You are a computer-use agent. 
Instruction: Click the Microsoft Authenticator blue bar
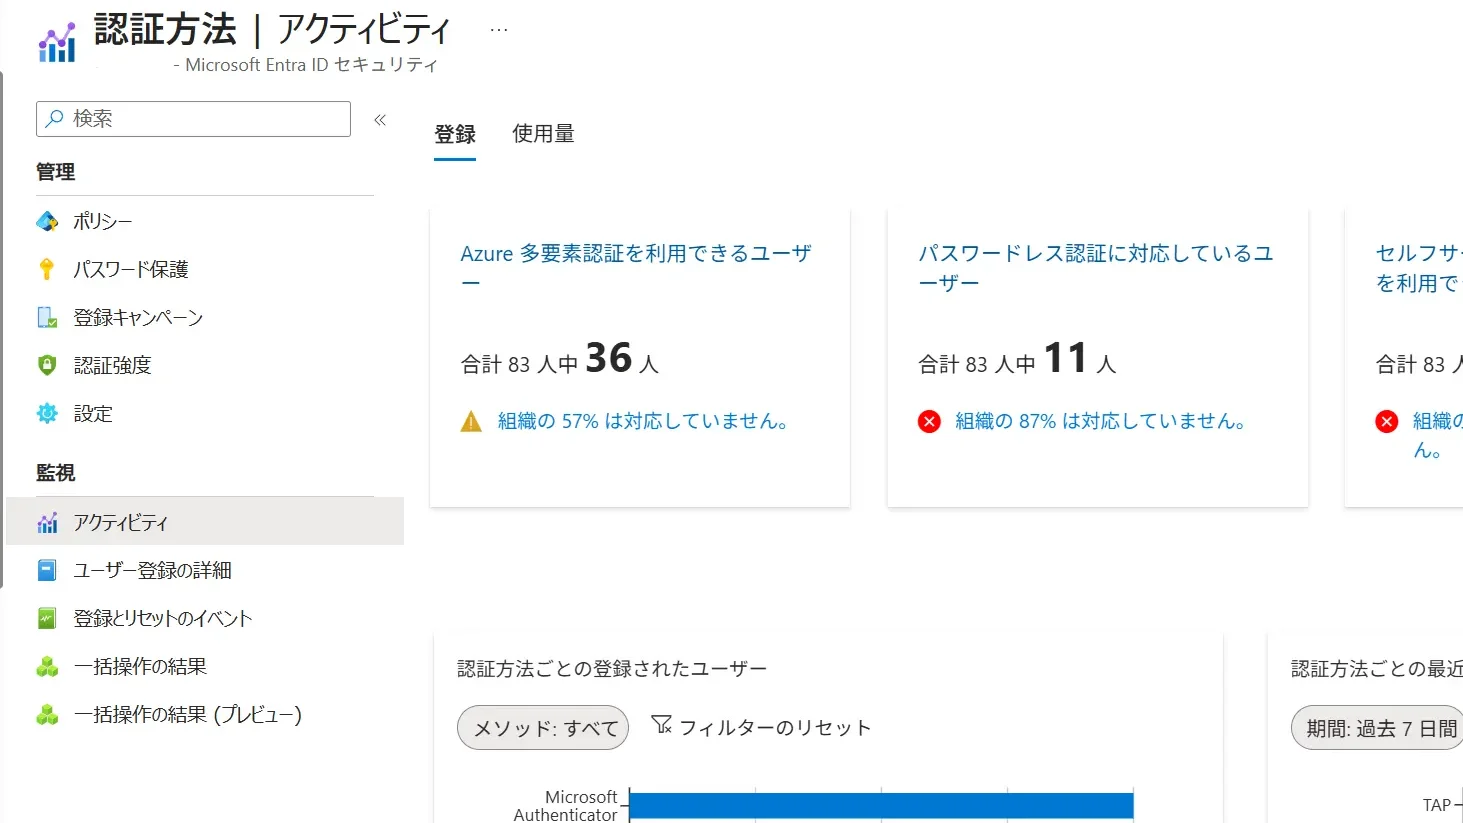[x=881, y=805]
